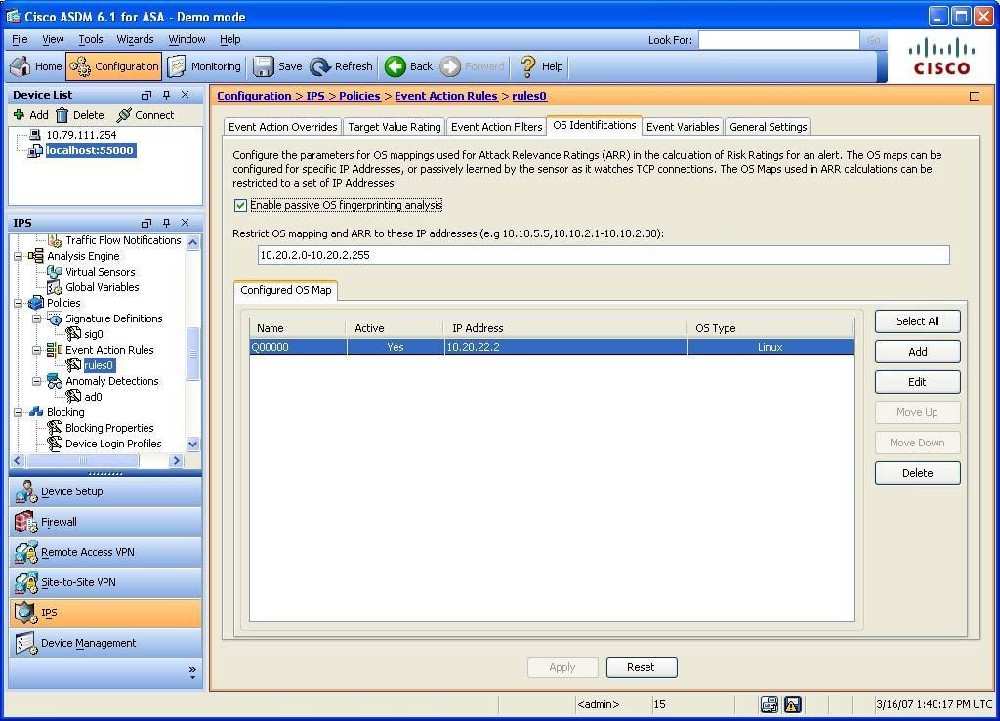Open Global Variables tree item
The image size is (1000, 721).
pyautogui.click(x=102, y=288)
